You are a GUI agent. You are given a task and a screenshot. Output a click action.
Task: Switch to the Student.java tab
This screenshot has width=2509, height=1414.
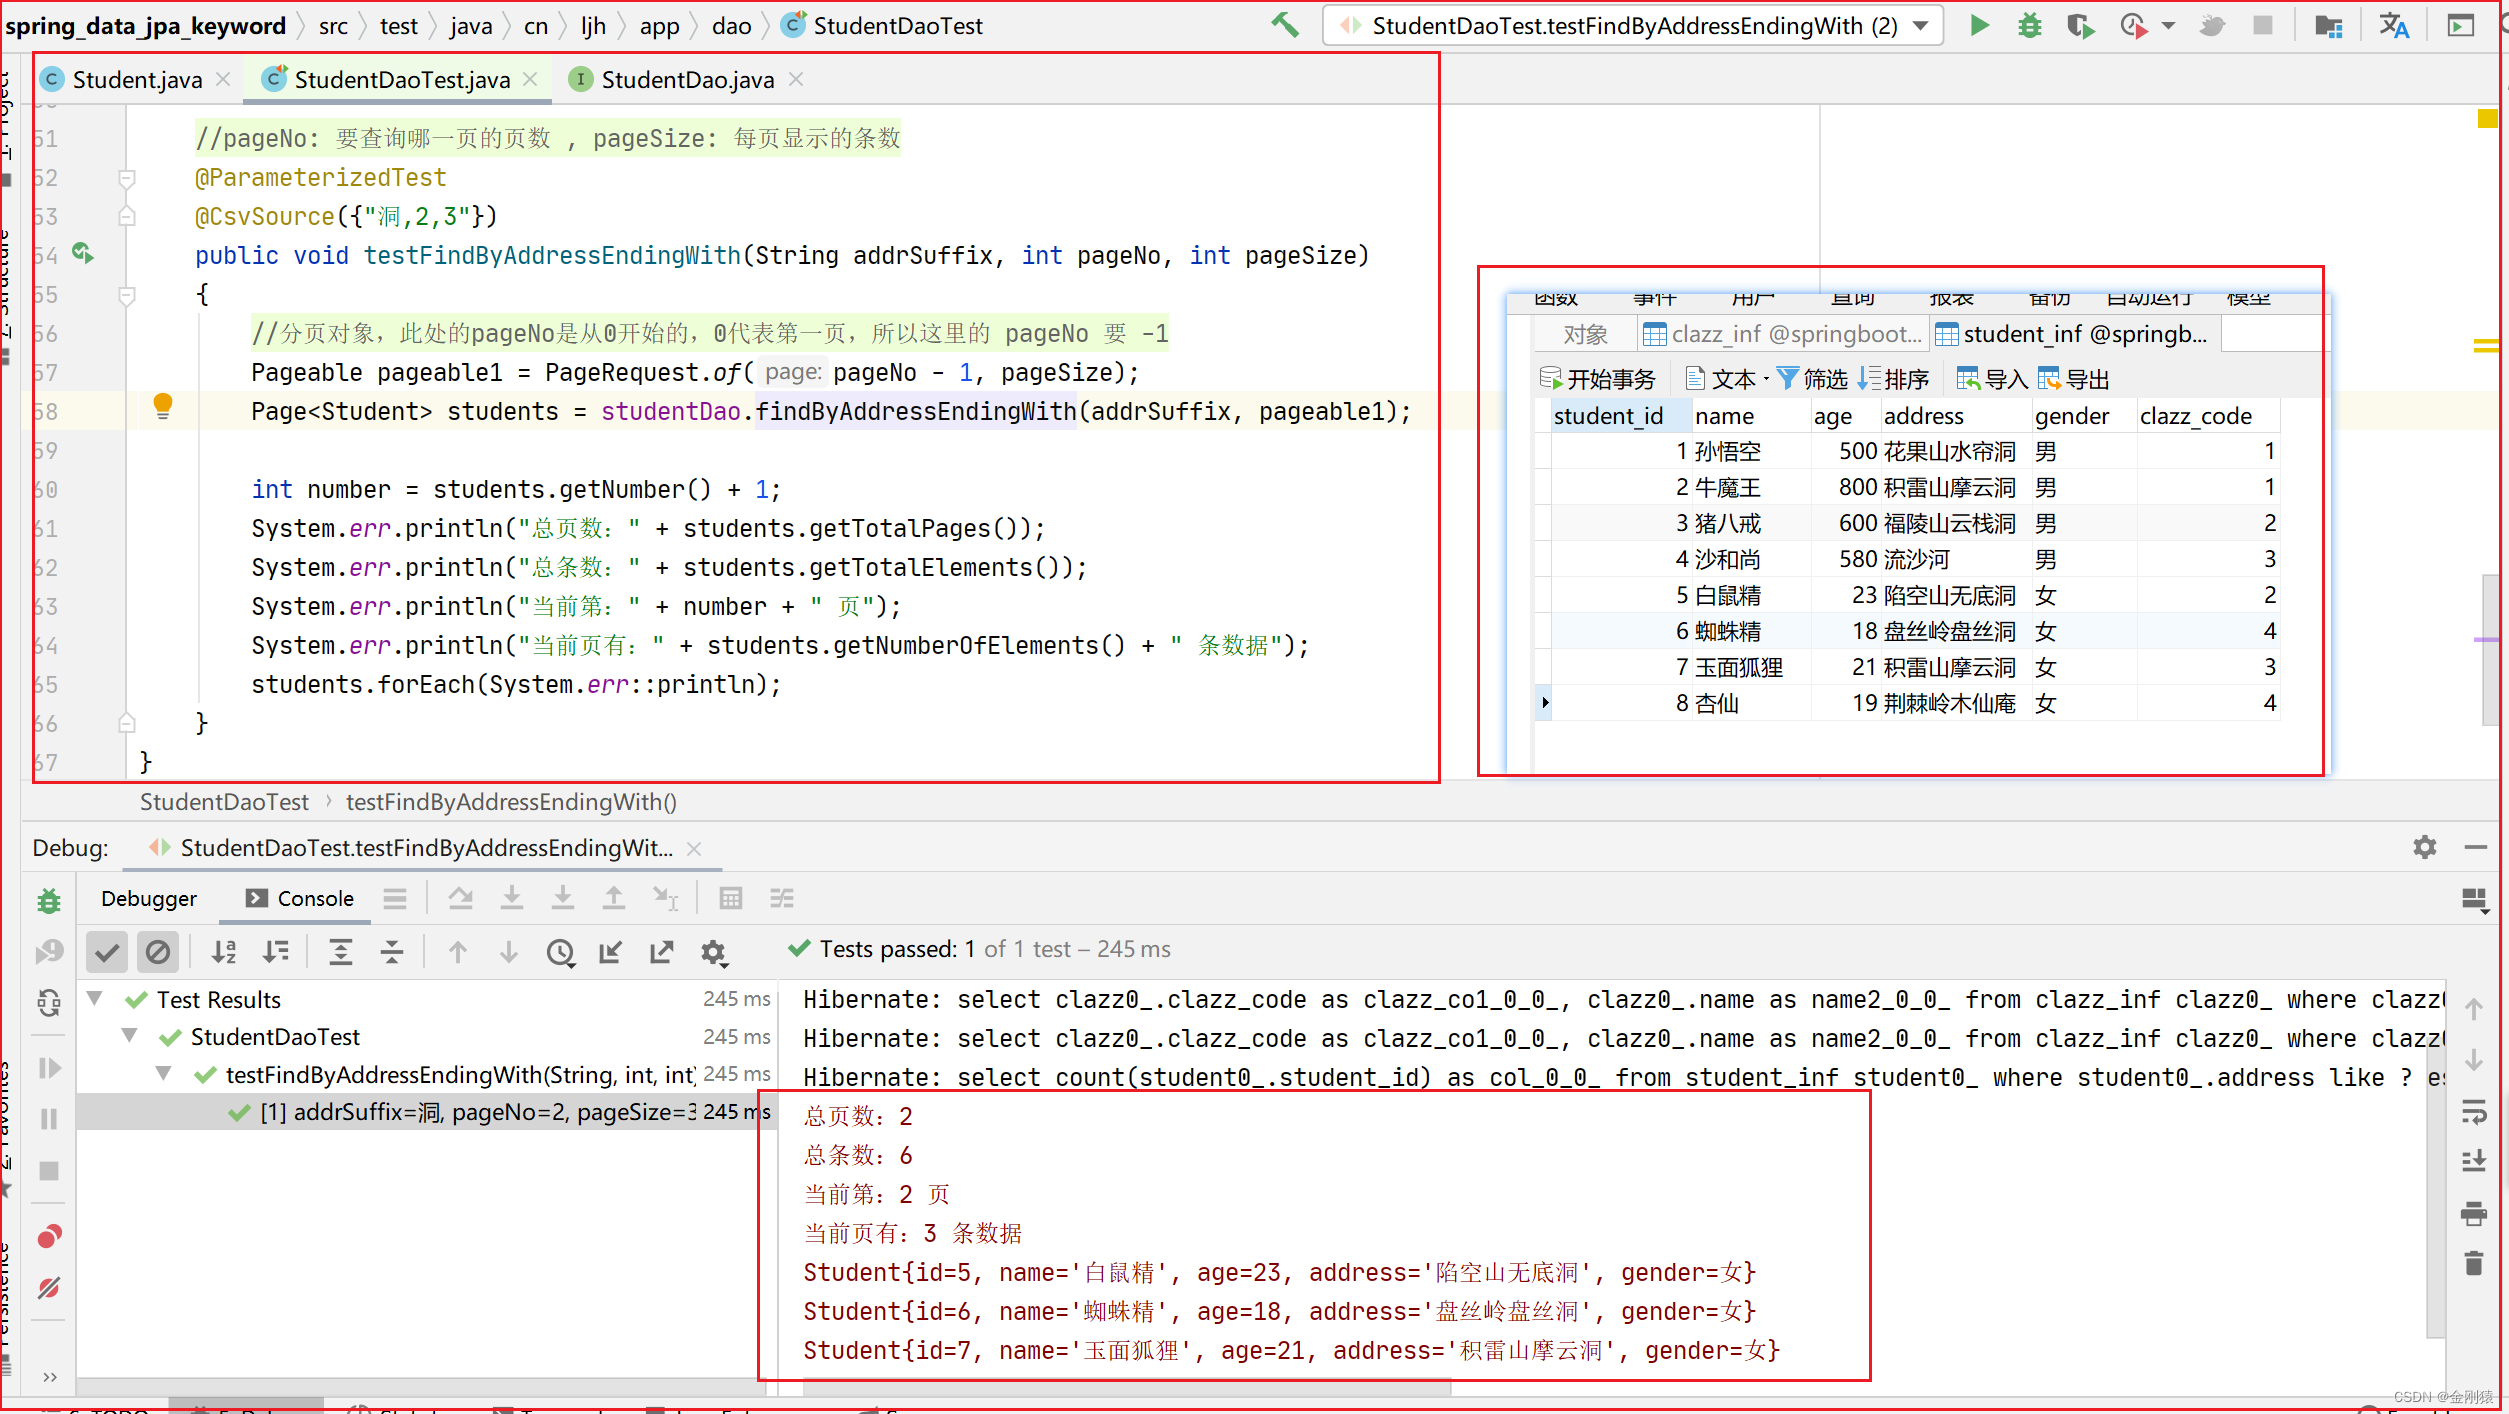(x=137, y=80)
